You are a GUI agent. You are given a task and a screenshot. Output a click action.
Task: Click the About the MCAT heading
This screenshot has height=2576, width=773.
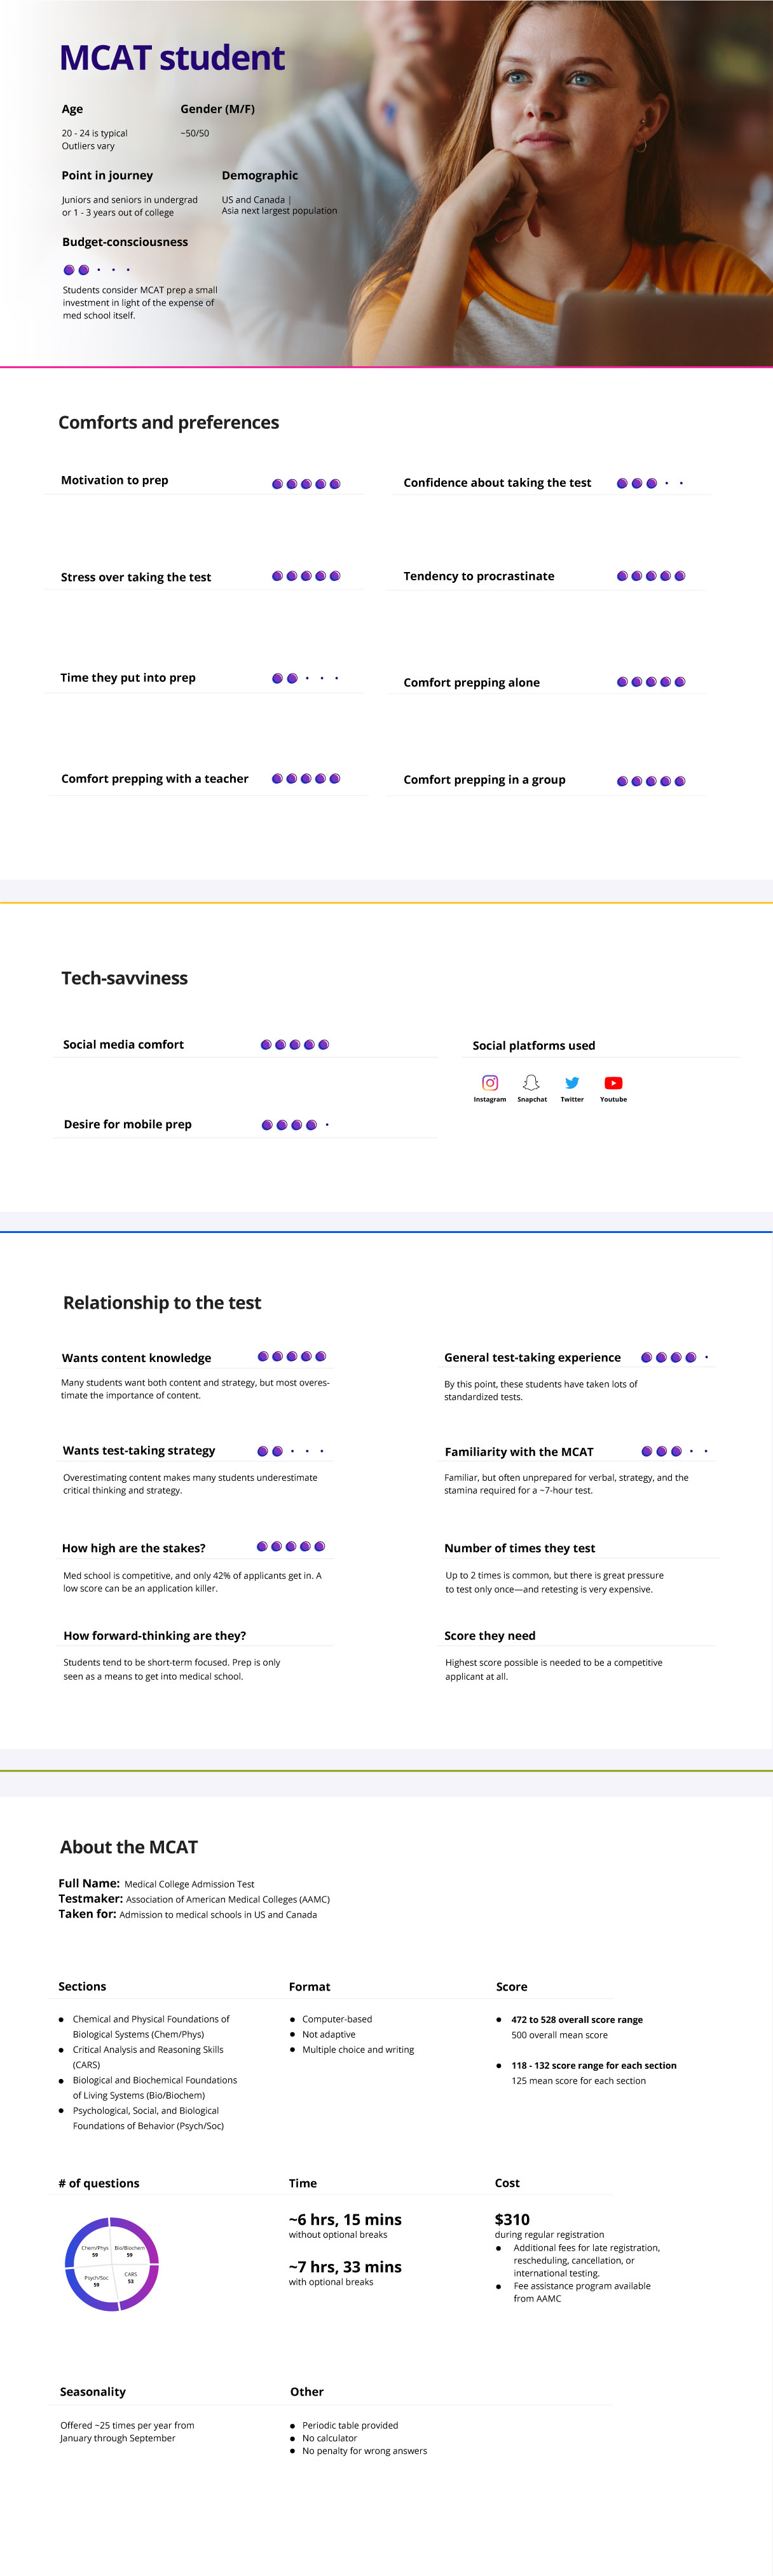129,1847
